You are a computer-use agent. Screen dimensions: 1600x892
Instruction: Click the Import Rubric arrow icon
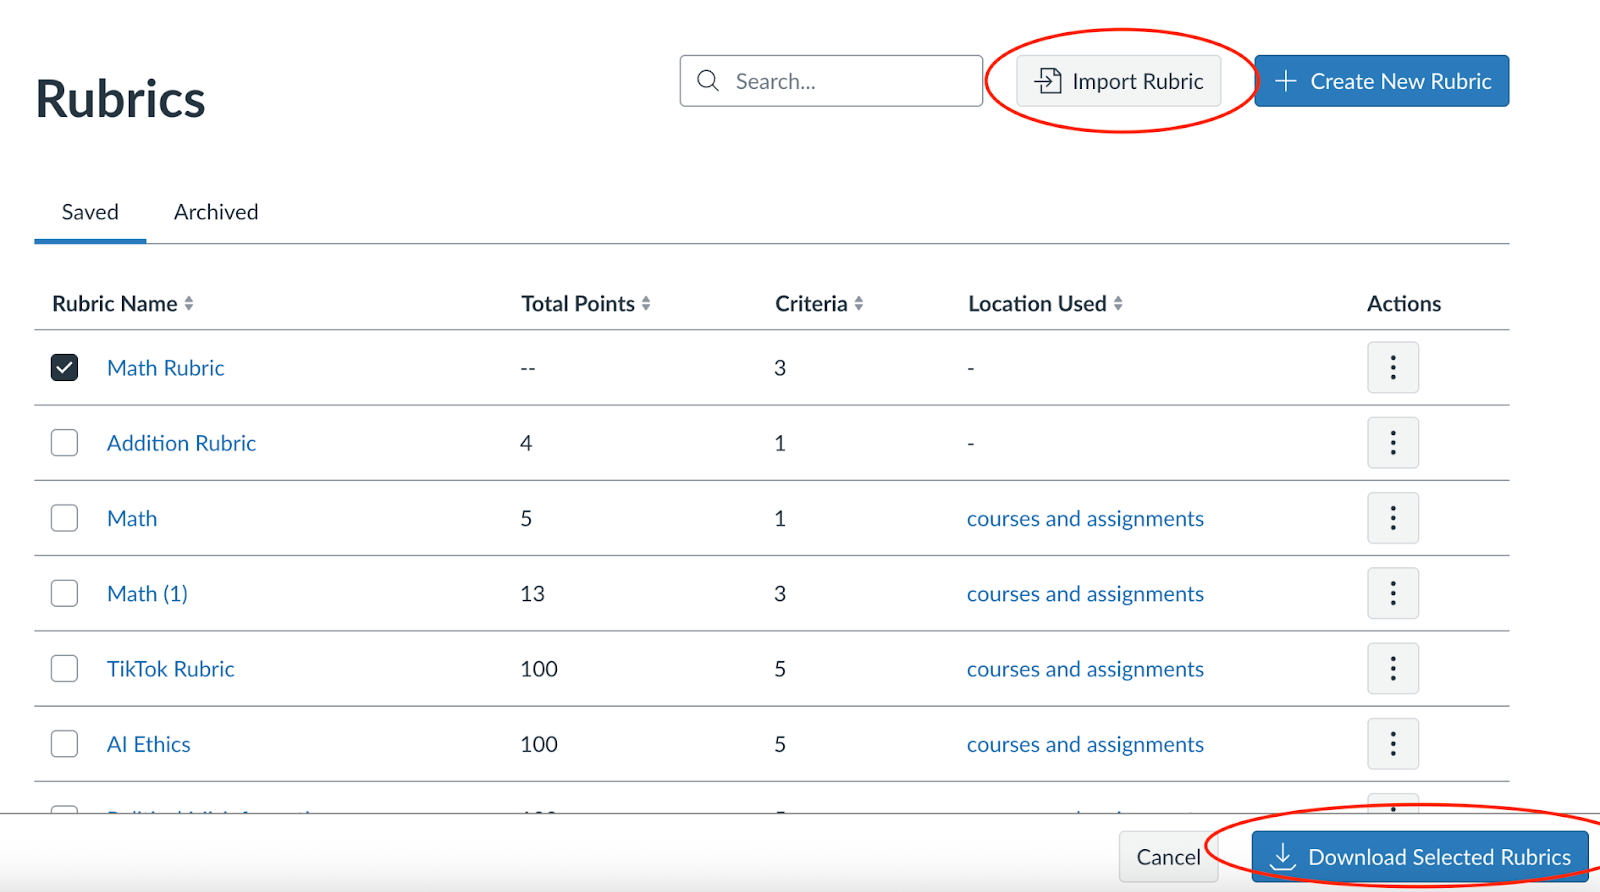point(1047,81)
